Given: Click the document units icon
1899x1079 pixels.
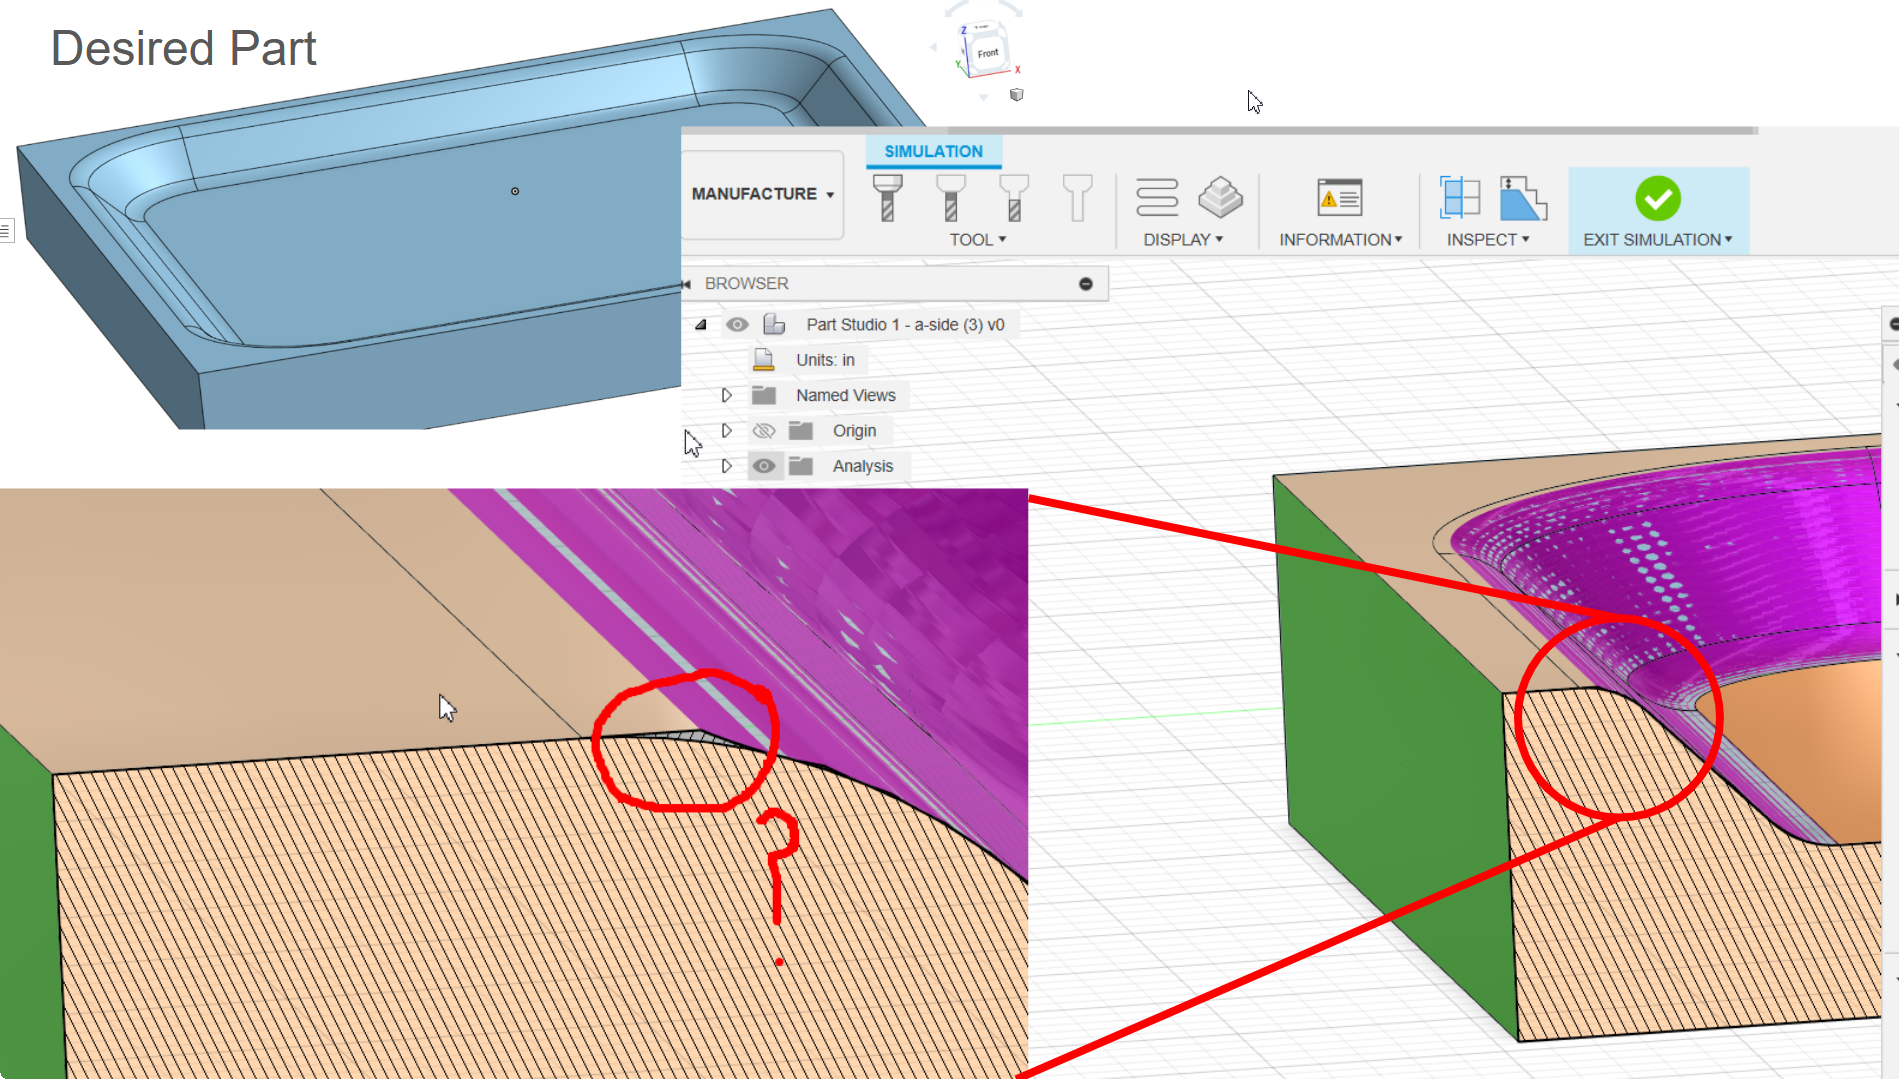Looking at the screenshot, I should tap(764, 360).
